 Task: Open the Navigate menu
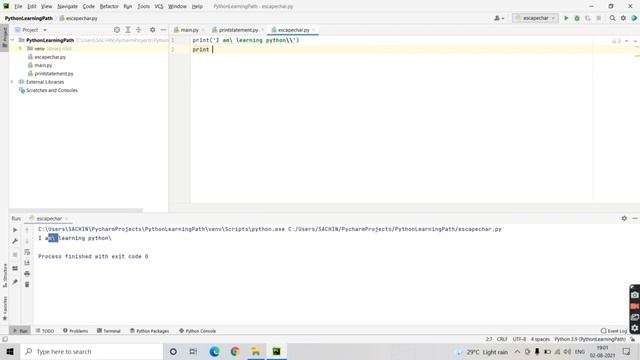tap(67, 7)
